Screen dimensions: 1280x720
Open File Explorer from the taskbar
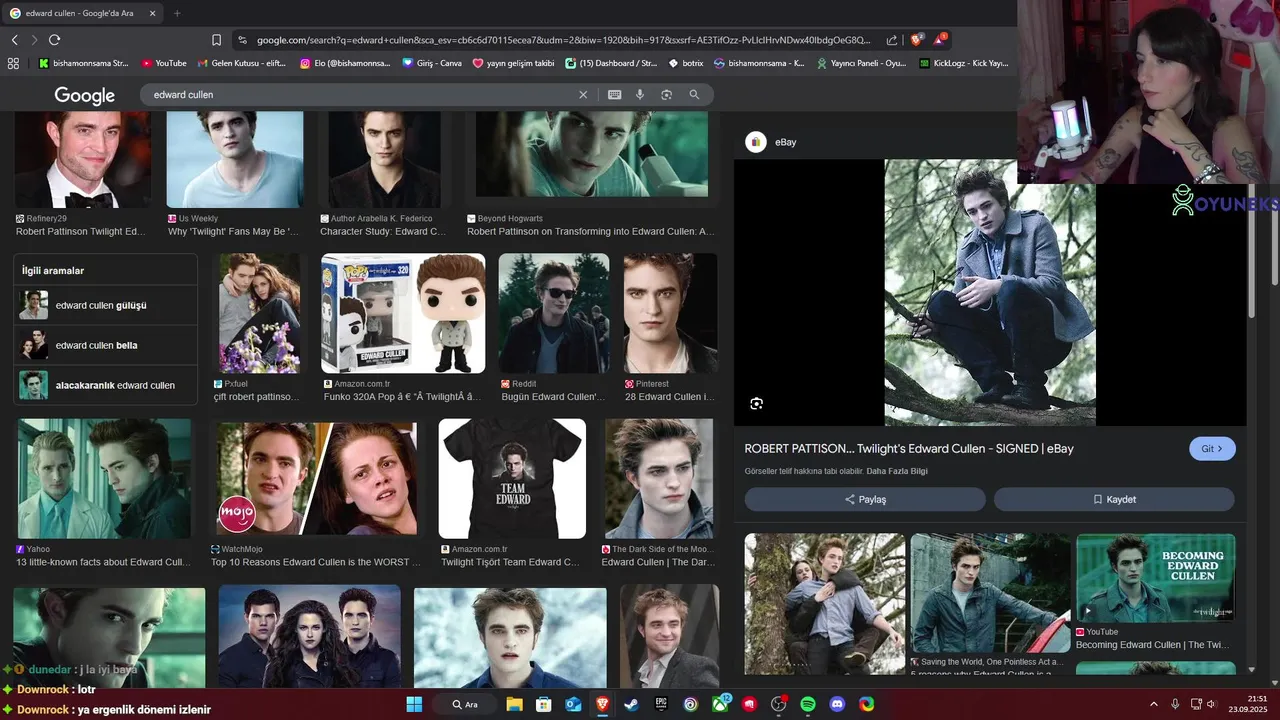pos(514,704)
